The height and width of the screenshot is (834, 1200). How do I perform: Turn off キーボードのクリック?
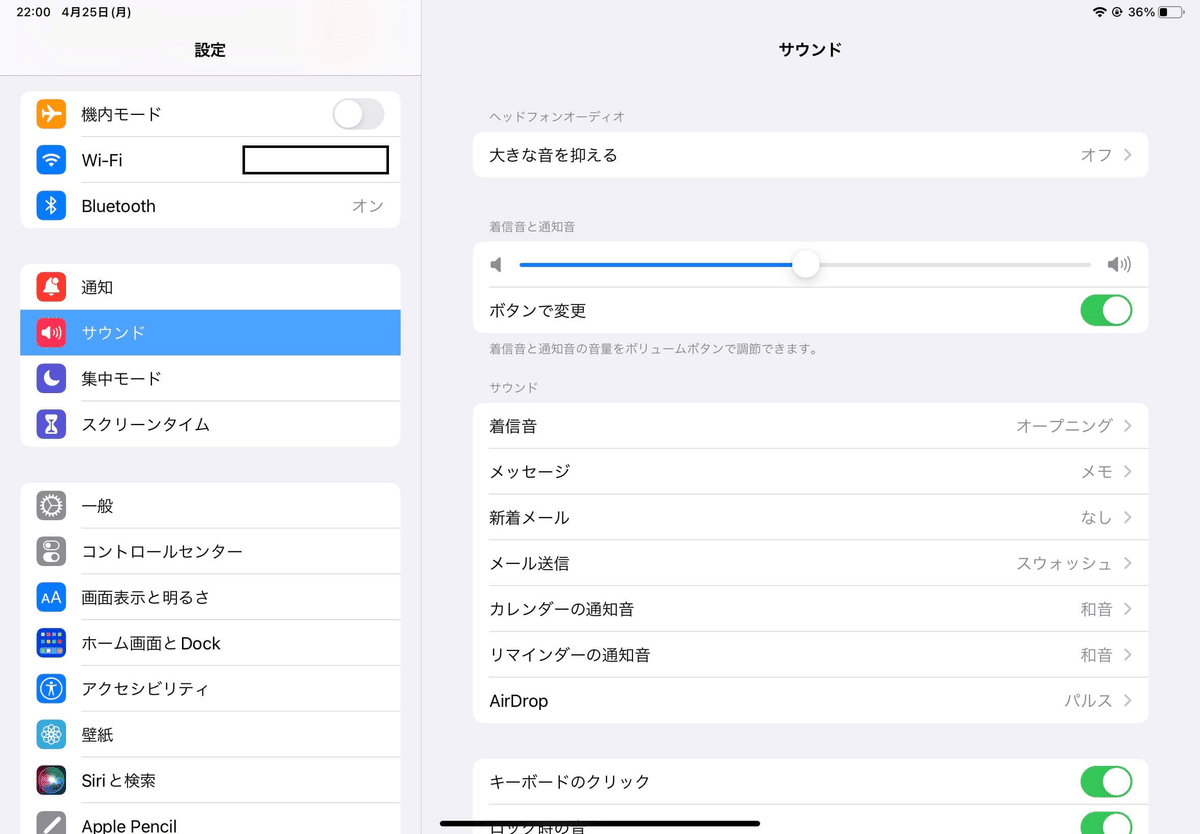(x=1106, y=782)
